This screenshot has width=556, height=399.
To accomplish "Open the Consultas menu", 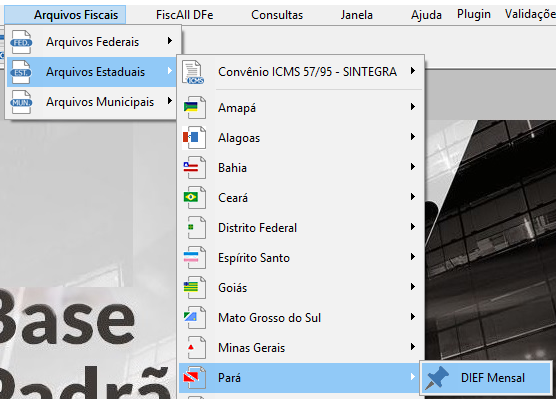I will 277,15.
